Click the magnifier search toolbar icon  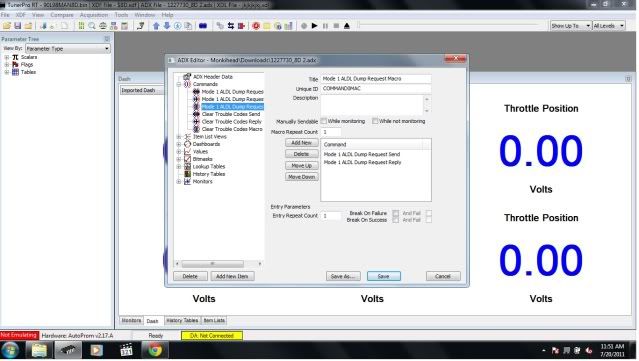[x=92, y=26]
